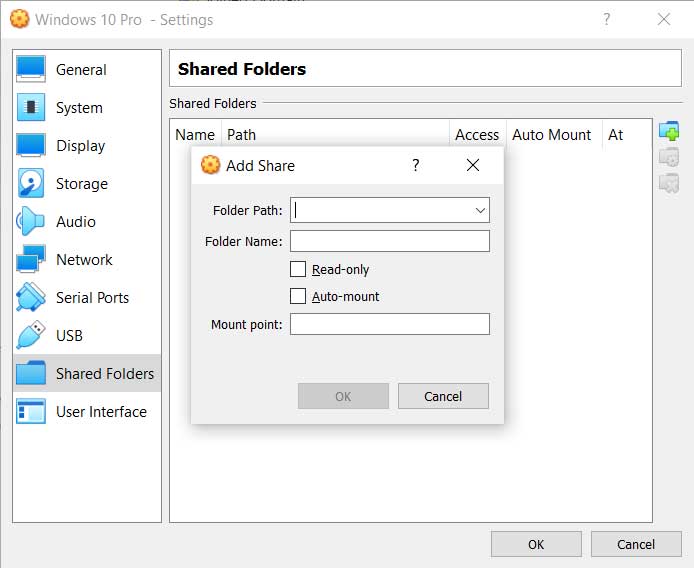Open the Network settings category
694x568 pixels.
[87, 259]
